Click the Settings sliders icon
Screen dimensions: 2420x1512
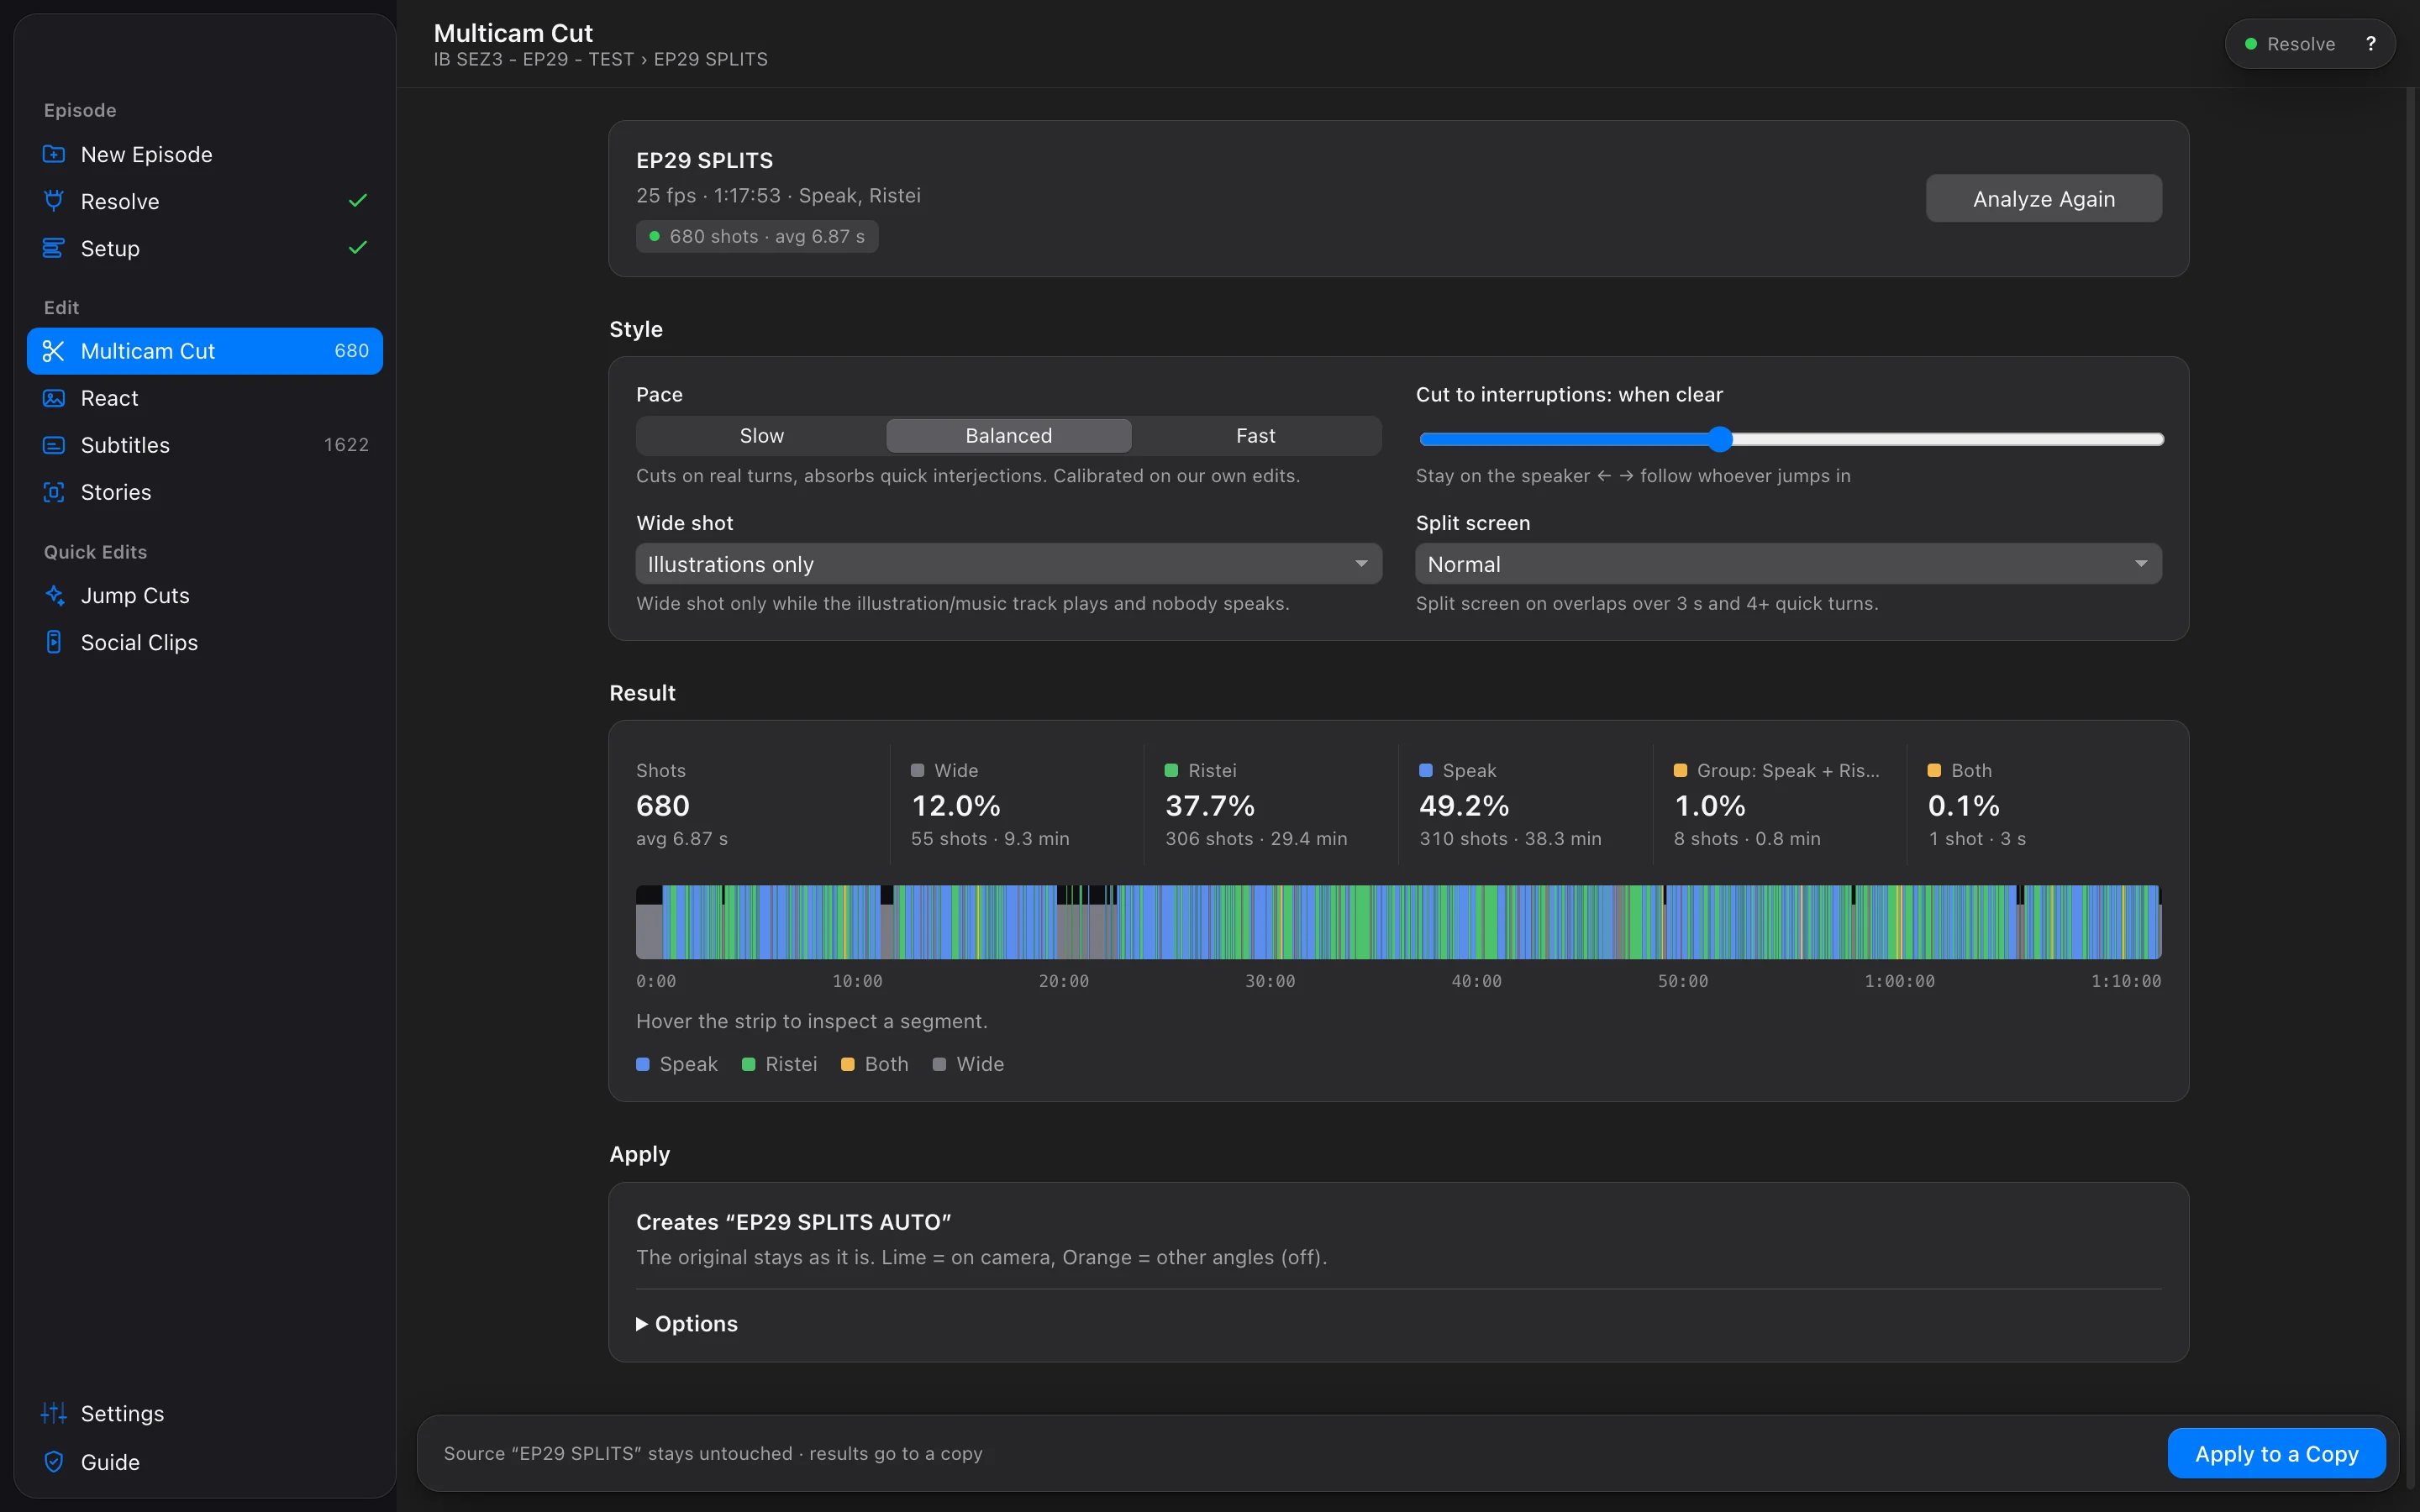pyautogui.click(x=54, y=1413)
